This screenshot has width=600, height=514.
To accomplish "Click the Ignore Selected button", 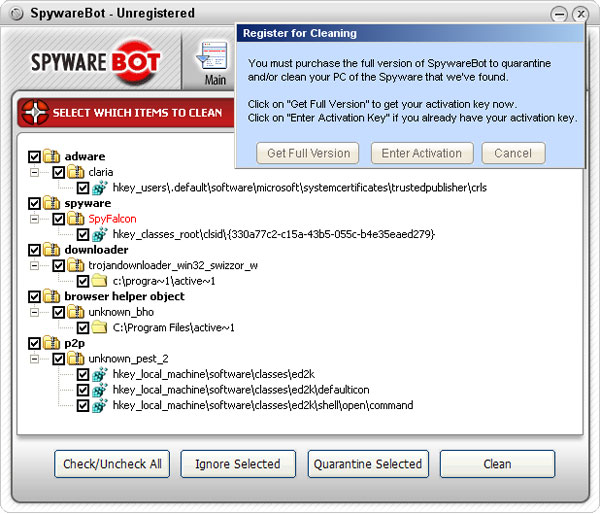I will [x=238, y=464].
